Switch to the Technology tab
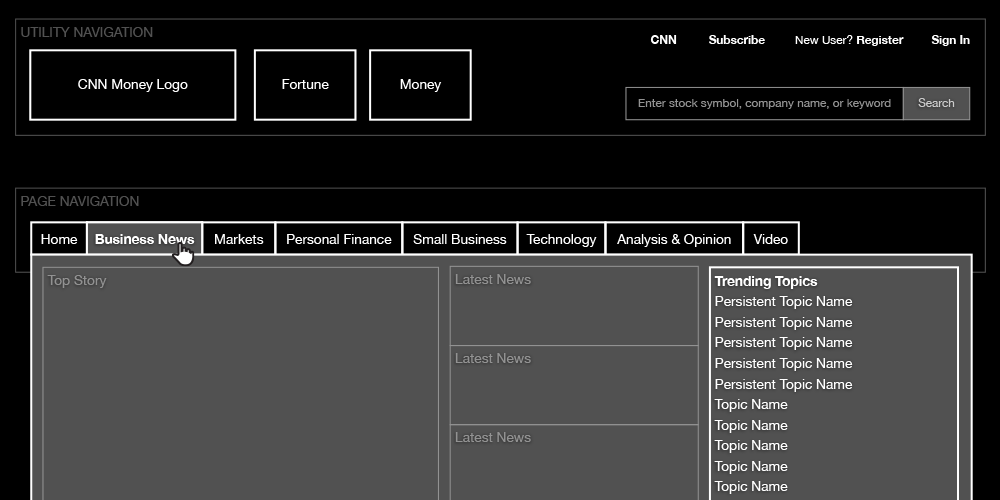Image resolution: width=1000 pixels, height=500 pixels. click(x=561, y=239)
